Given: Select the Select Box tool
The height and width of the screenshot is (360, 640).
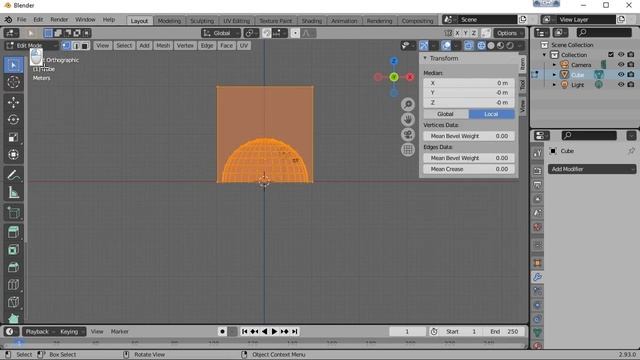Looking at the screenshot, I should pyautogui.click(x=13, y=65).
